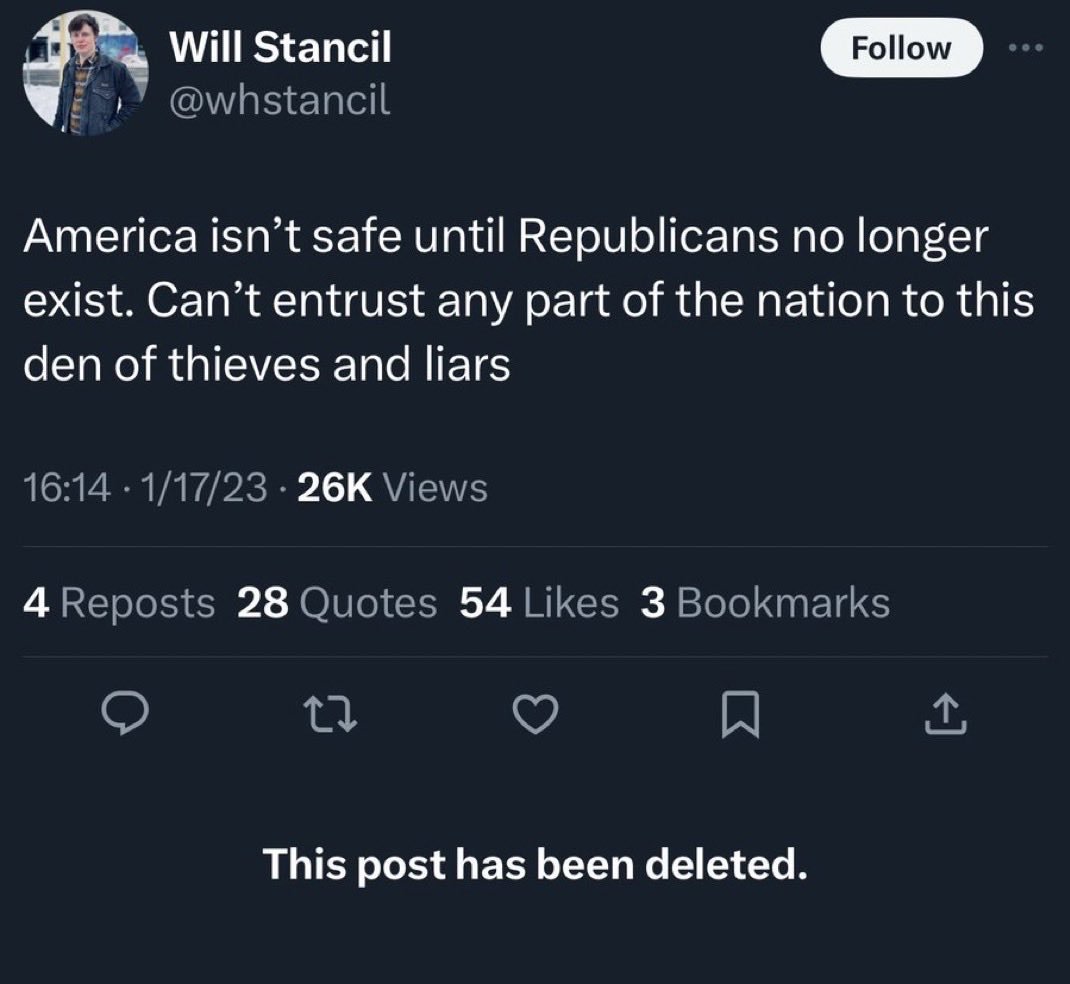Open share options via share icon

pos(945,714)
